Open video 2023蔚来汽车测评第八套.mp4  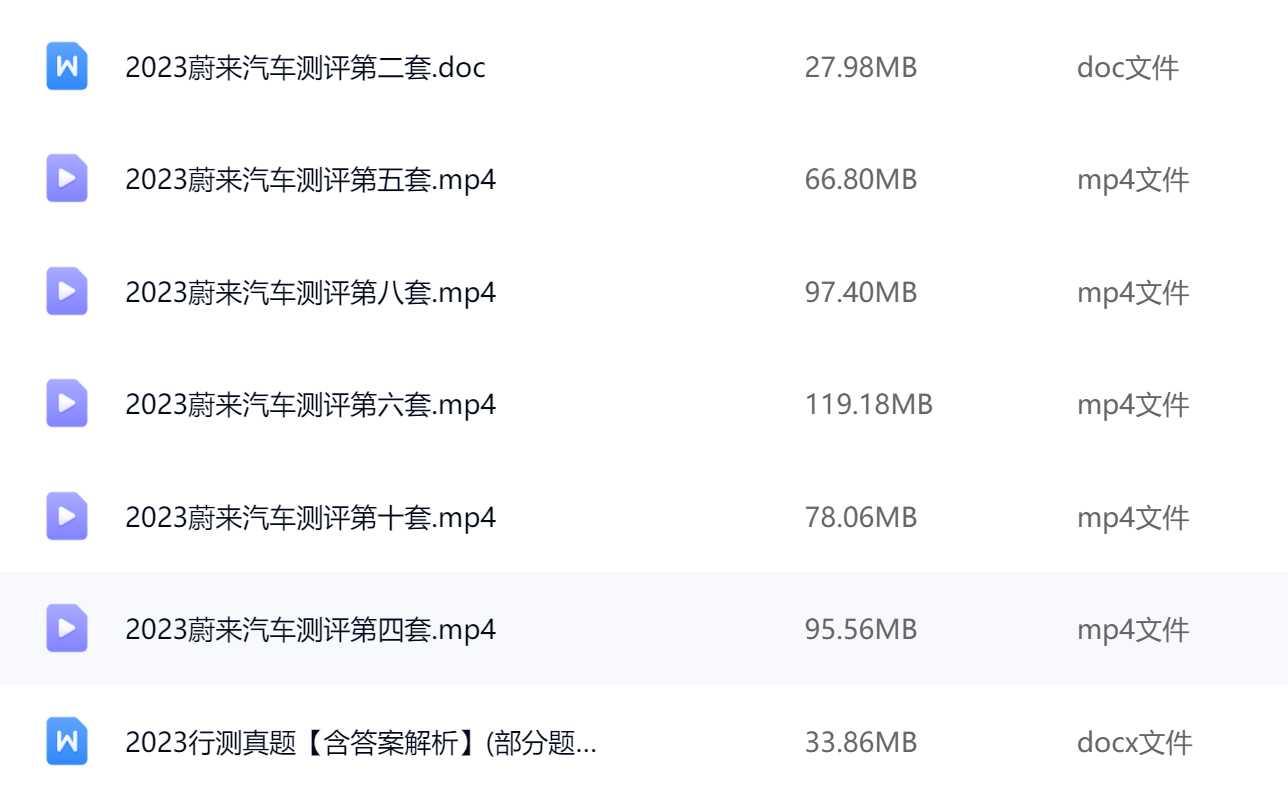coord(310,293)
